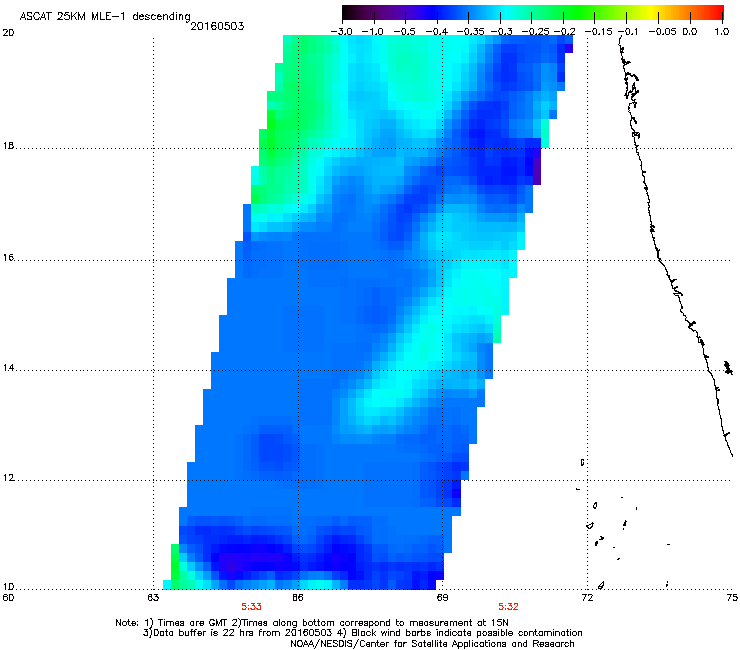Click the colorbar label 0.0
740x650 pixels.
point(690,32)
